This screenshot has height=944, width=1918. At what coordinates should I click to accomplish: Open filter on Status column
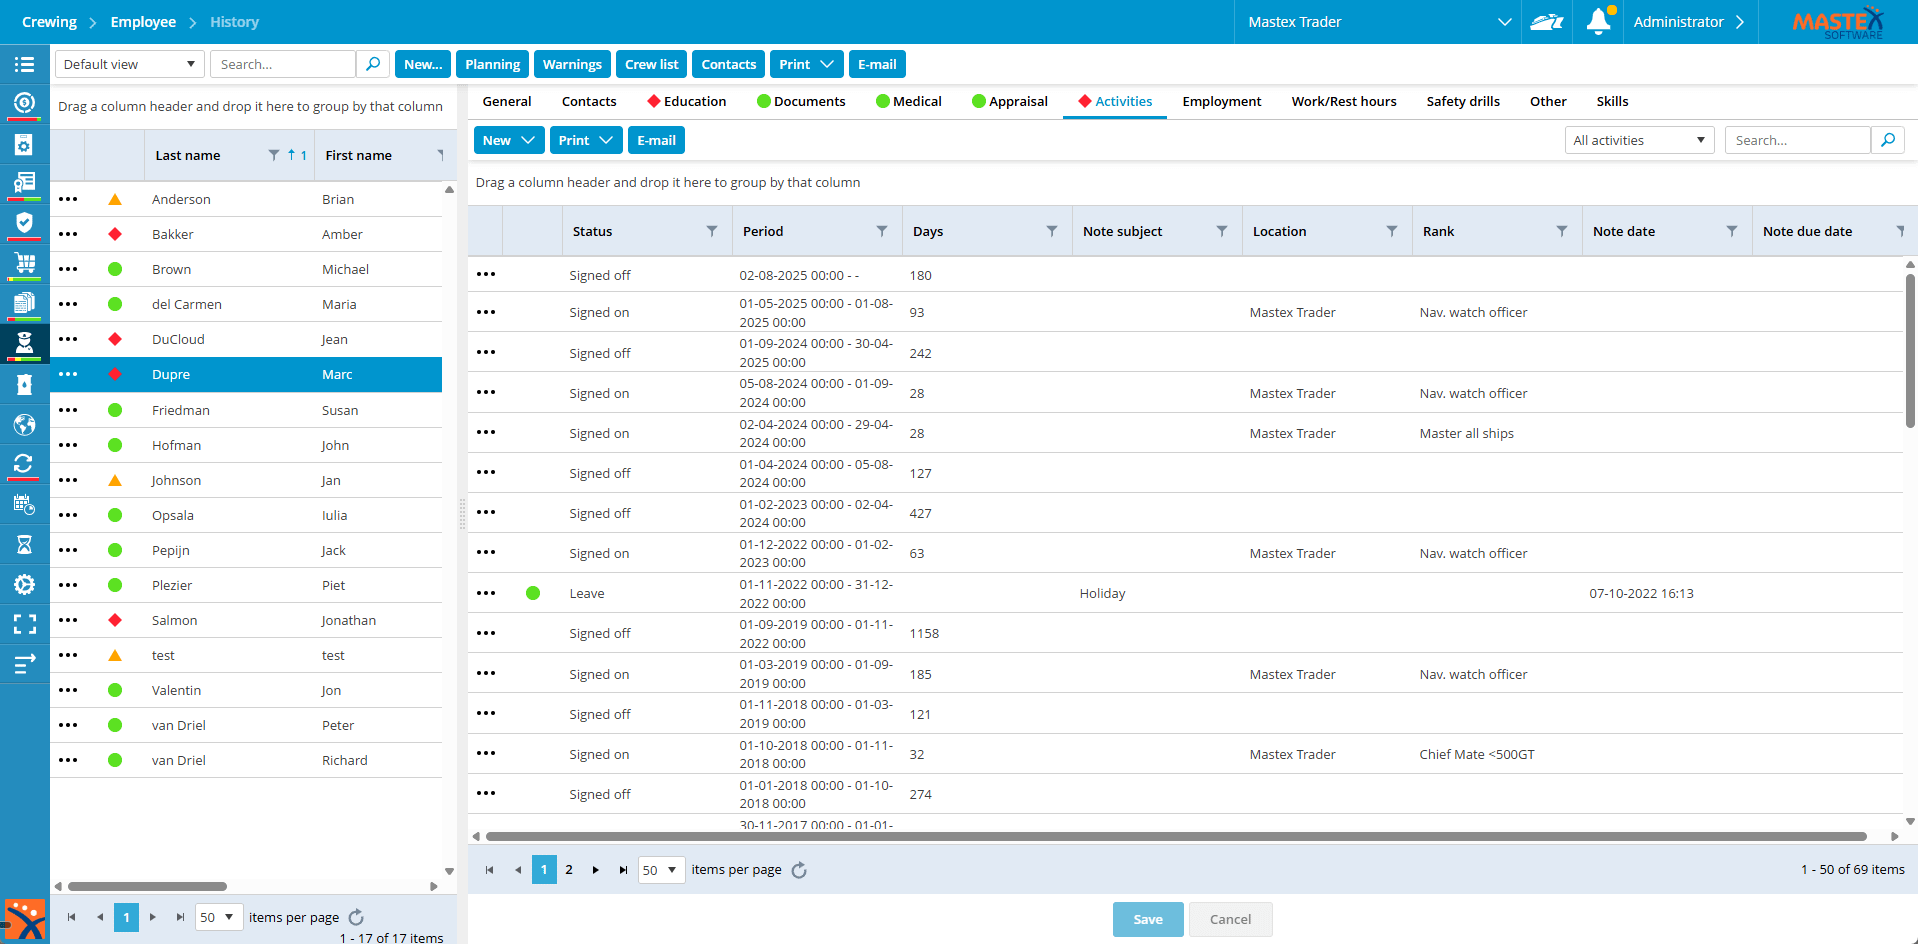coord(712,231)
